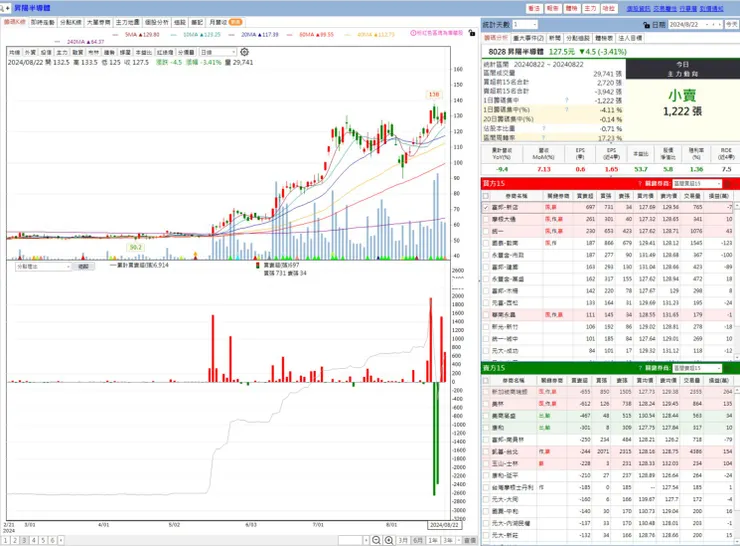Image resolution: width=740 pixels, height=546 pixels.
Task: Switch to the 月營收 tab
Action: (225, 22)
